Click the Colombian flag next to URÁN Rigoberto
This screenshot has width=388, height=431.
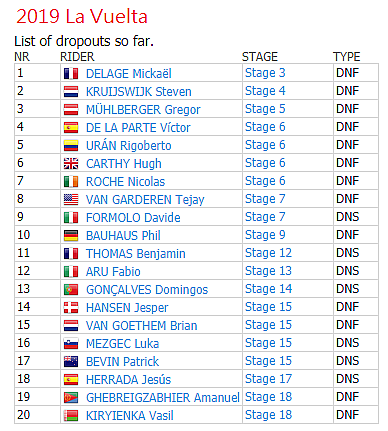[71, 146]
